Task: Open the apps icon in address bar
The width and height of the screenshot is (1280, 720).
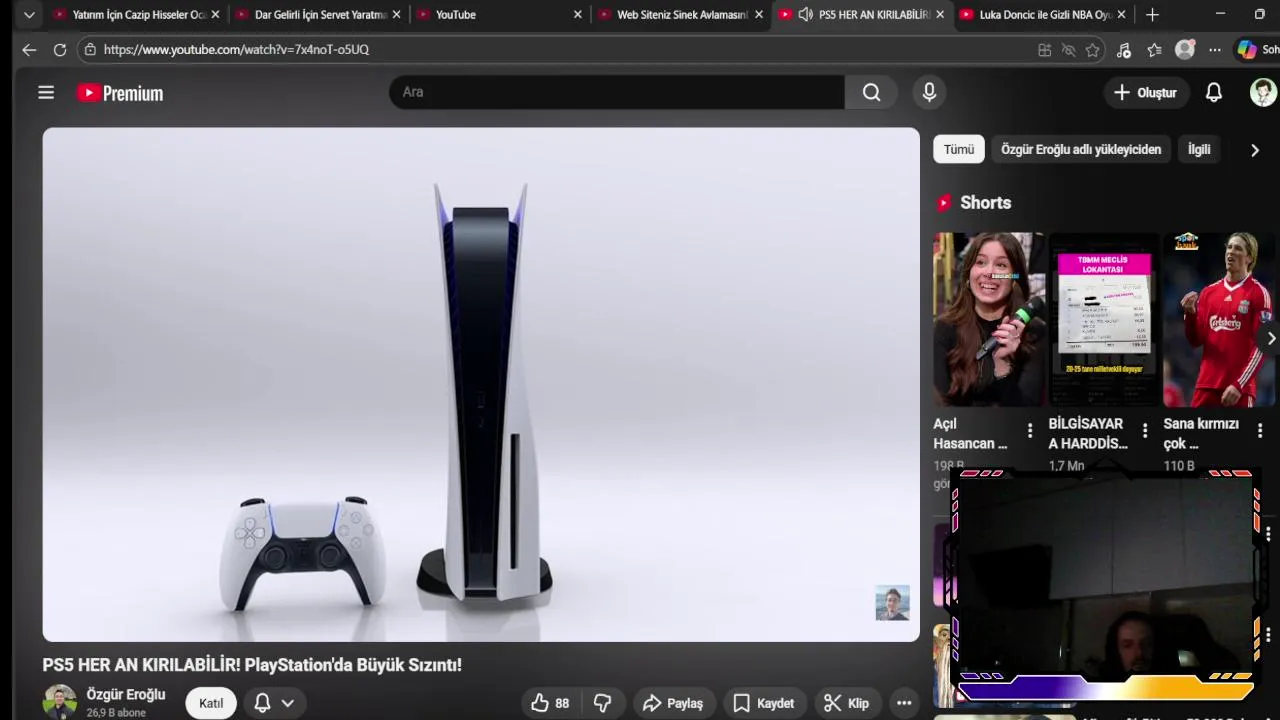Action: click(1044, 50)
